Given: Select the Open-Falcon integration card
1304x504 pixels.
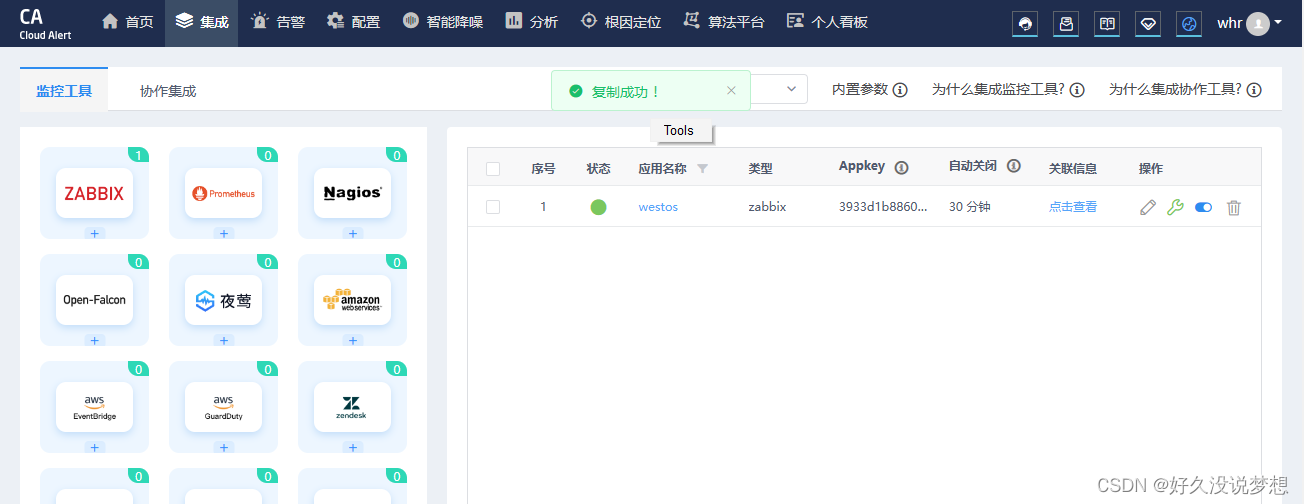Looking at the screenshot, I should click(94, 300).
